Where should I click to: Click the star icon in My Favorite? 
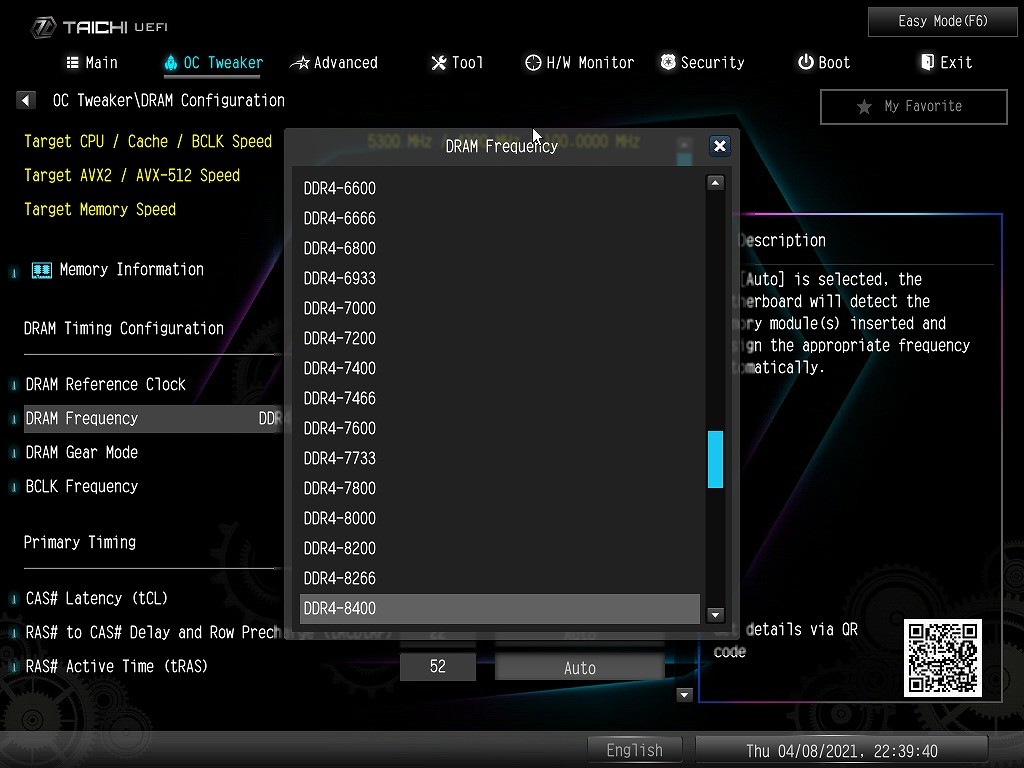864,107
